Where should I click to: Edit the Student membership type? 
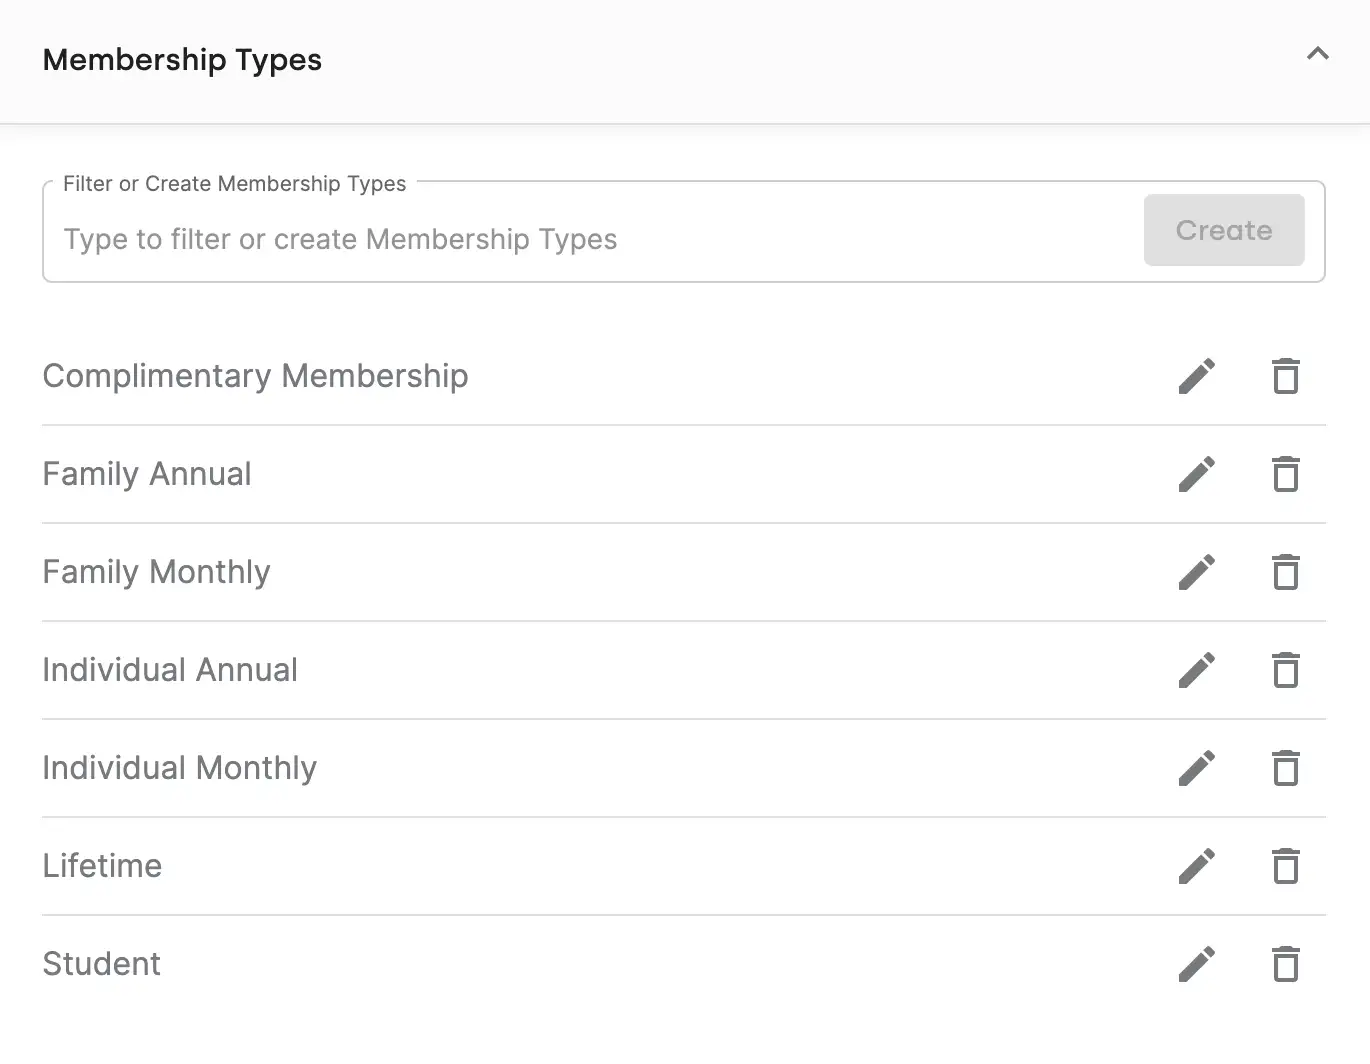tap(1196, 964)
